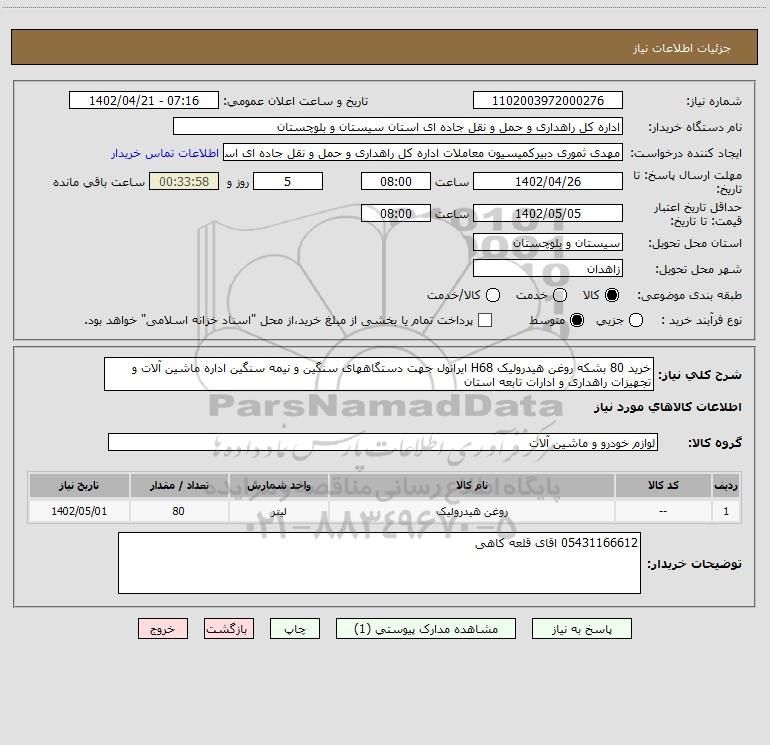Click response deadline time 08:00 field
The height and width of the screenshot is (745, 770).
[x=396, y=181]
